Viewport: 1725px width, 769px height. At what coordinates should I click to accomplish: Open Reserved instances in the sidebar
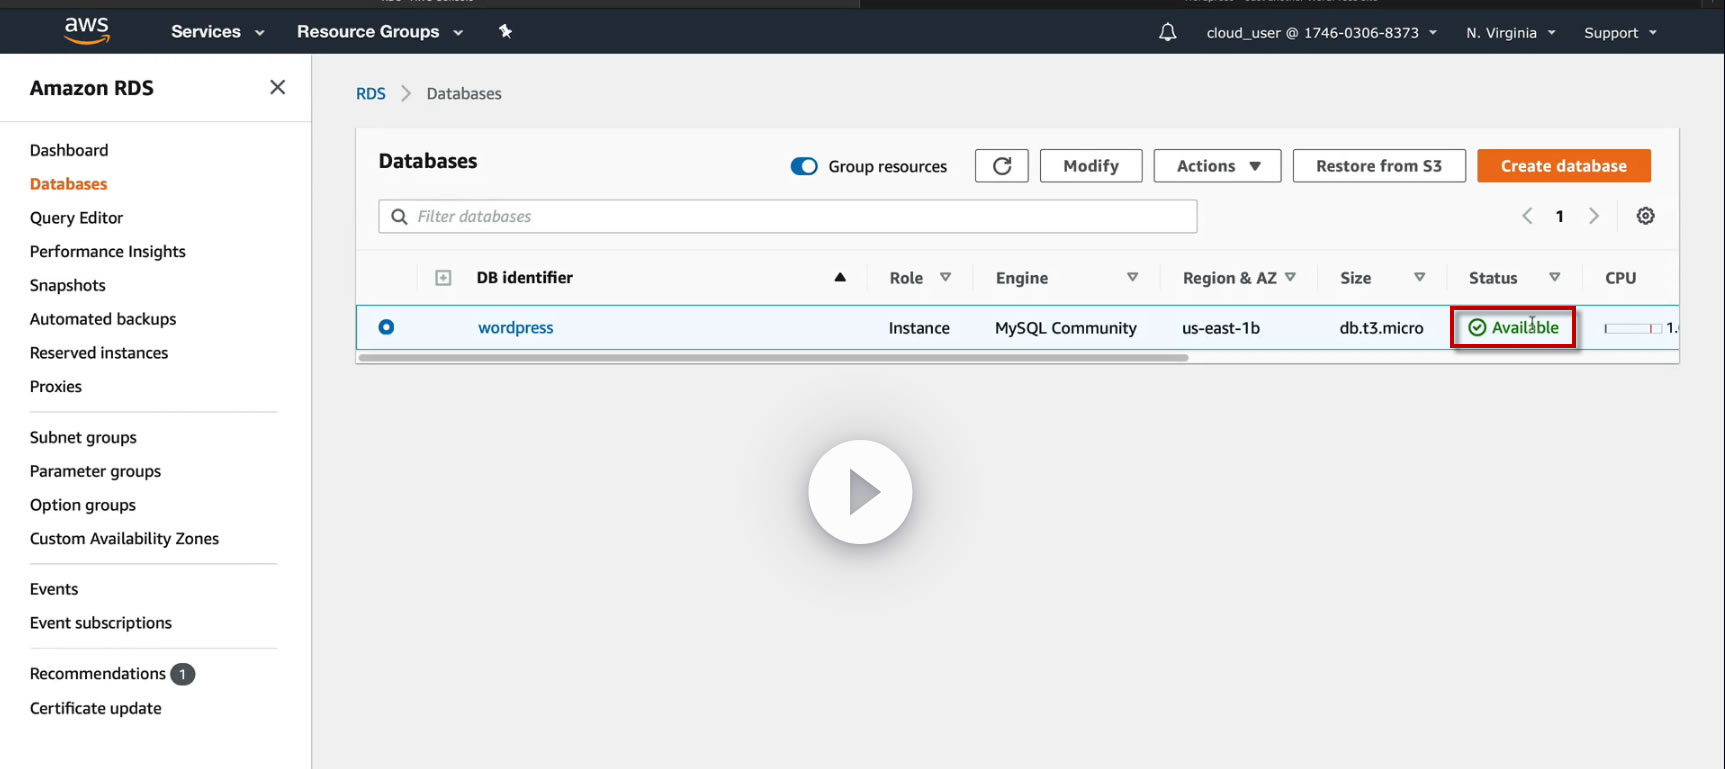pyautogui.click(x=99, y=353)
